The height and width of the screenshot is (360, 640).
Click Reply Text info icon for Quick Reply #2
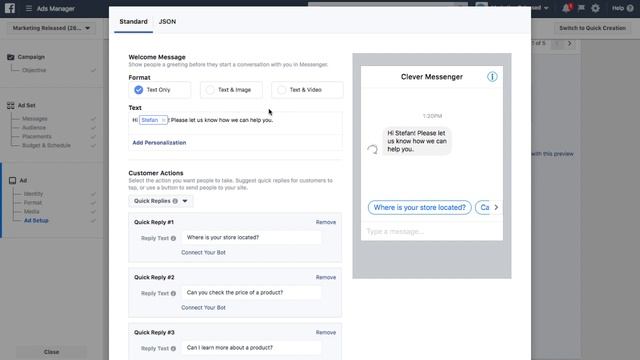click(173, 293)
